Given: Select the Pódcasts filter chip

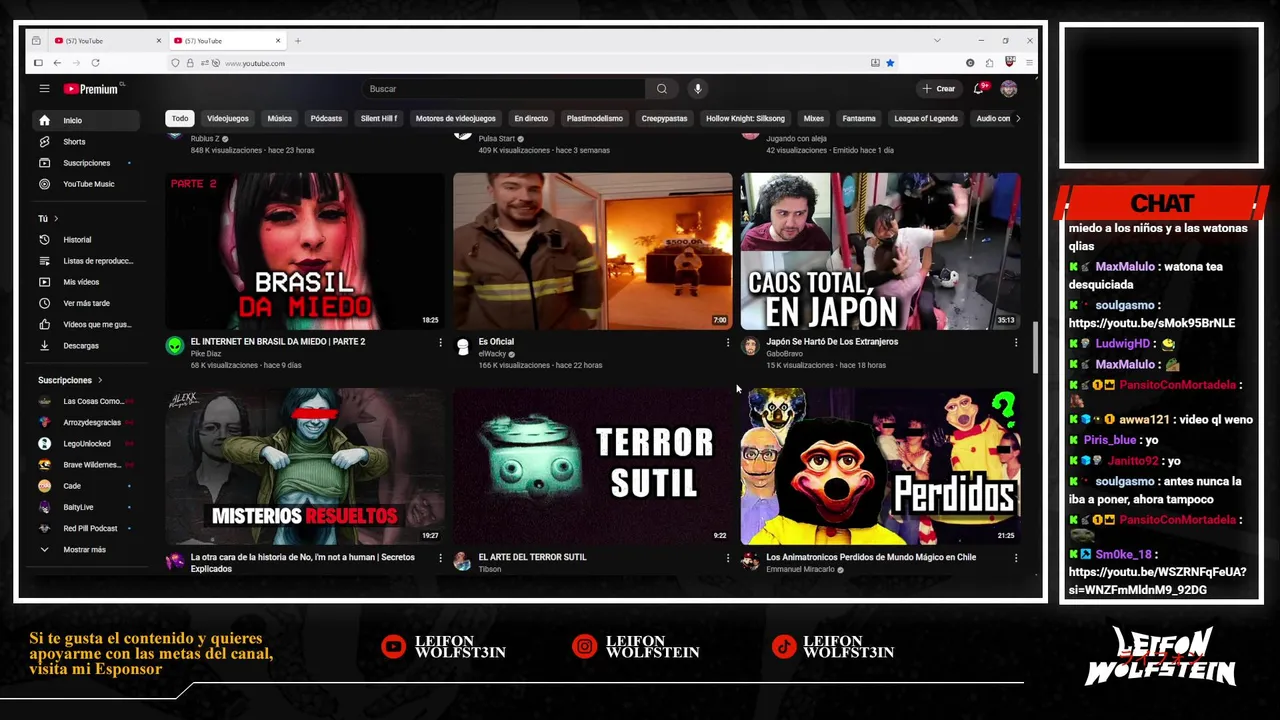Looking at the screenshot, I should pyautogui.click(x=326, y=118).
